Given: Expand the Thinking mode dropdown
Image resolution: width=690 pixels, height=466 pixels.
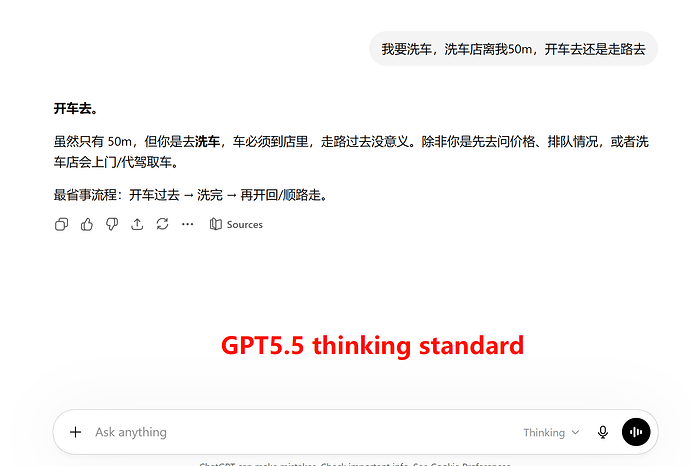Looking at the screenshot, I should coord(551,433).
